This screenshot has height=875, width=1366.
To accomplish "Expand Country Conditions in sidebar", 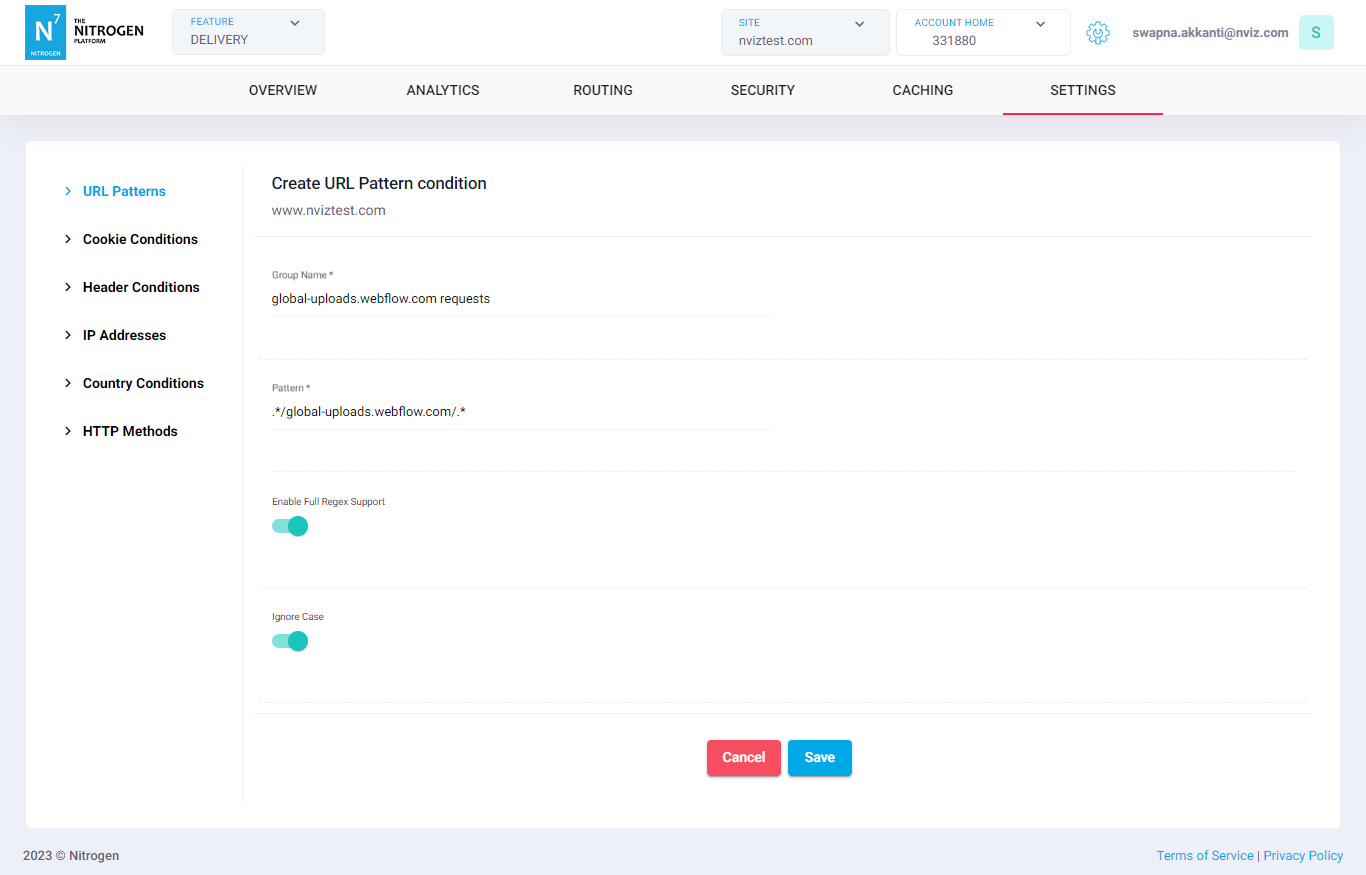I will pos(143,383).
